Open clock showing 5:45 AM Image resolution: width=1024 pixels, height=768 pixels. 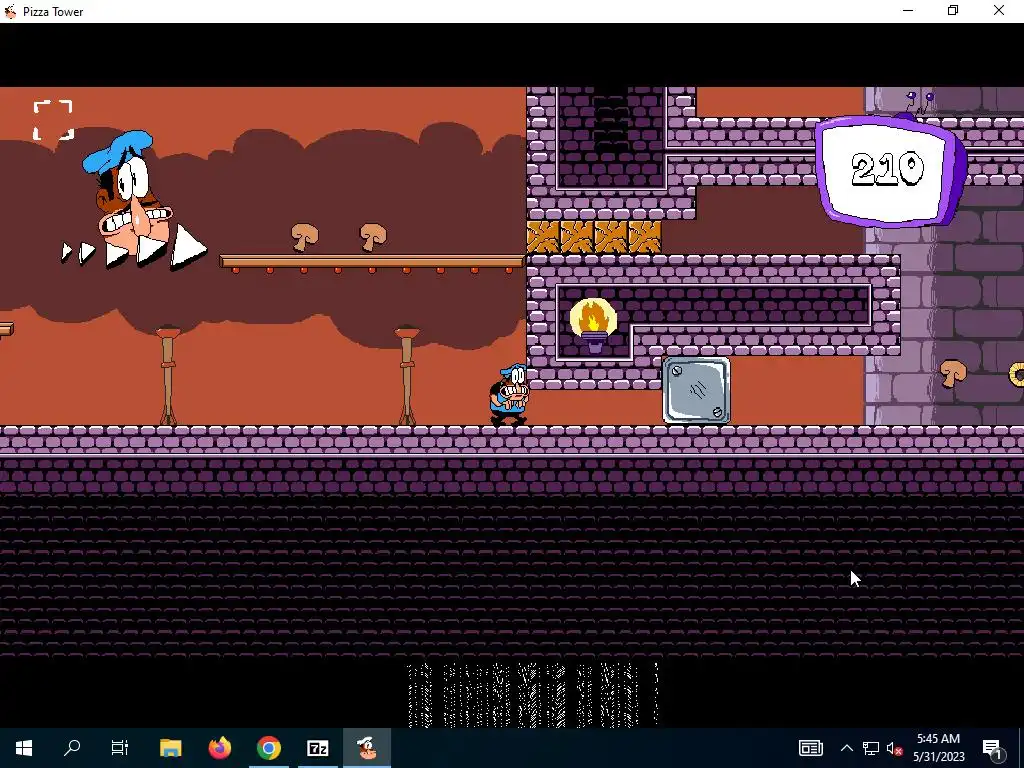pos(938,748)
